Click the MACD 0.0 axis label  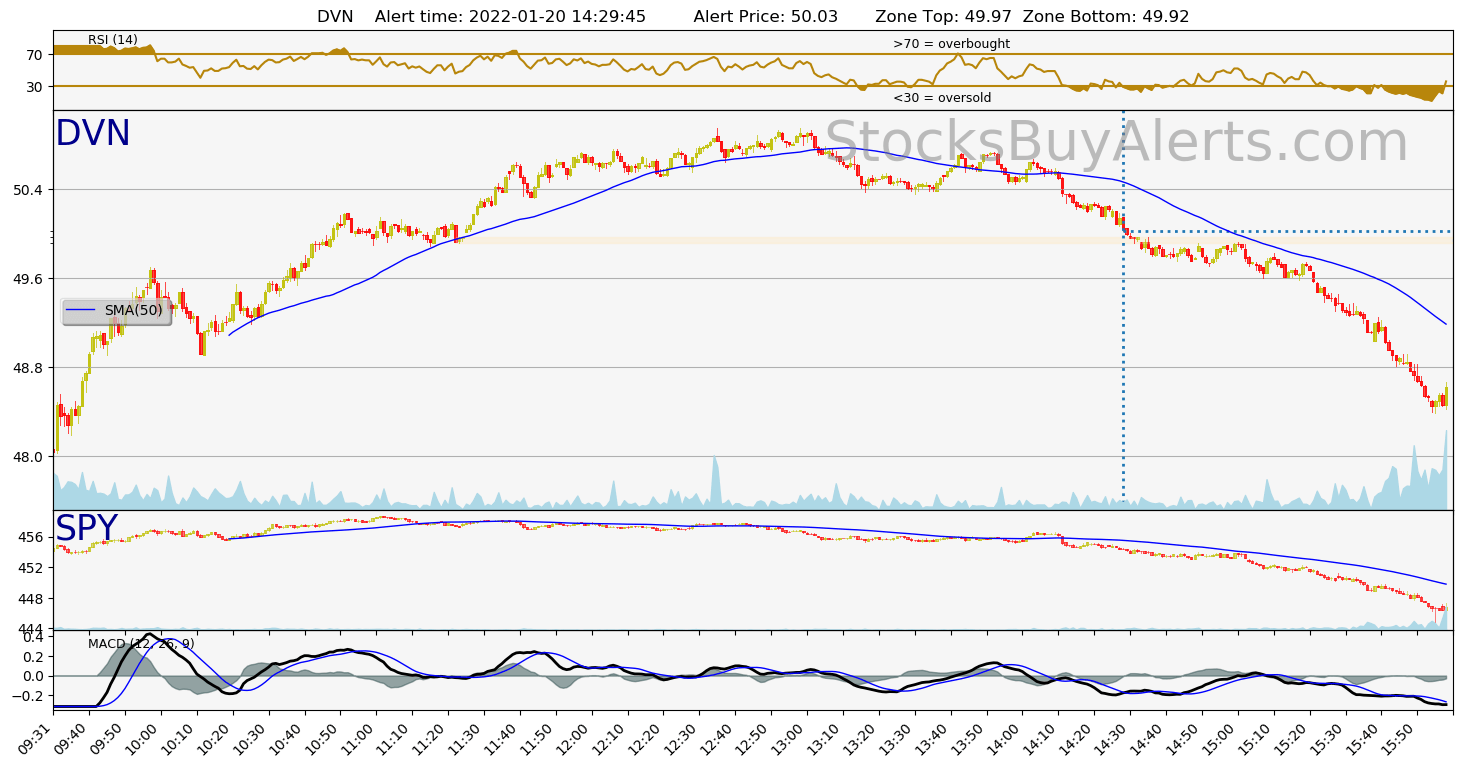click(x=34, y=677)
